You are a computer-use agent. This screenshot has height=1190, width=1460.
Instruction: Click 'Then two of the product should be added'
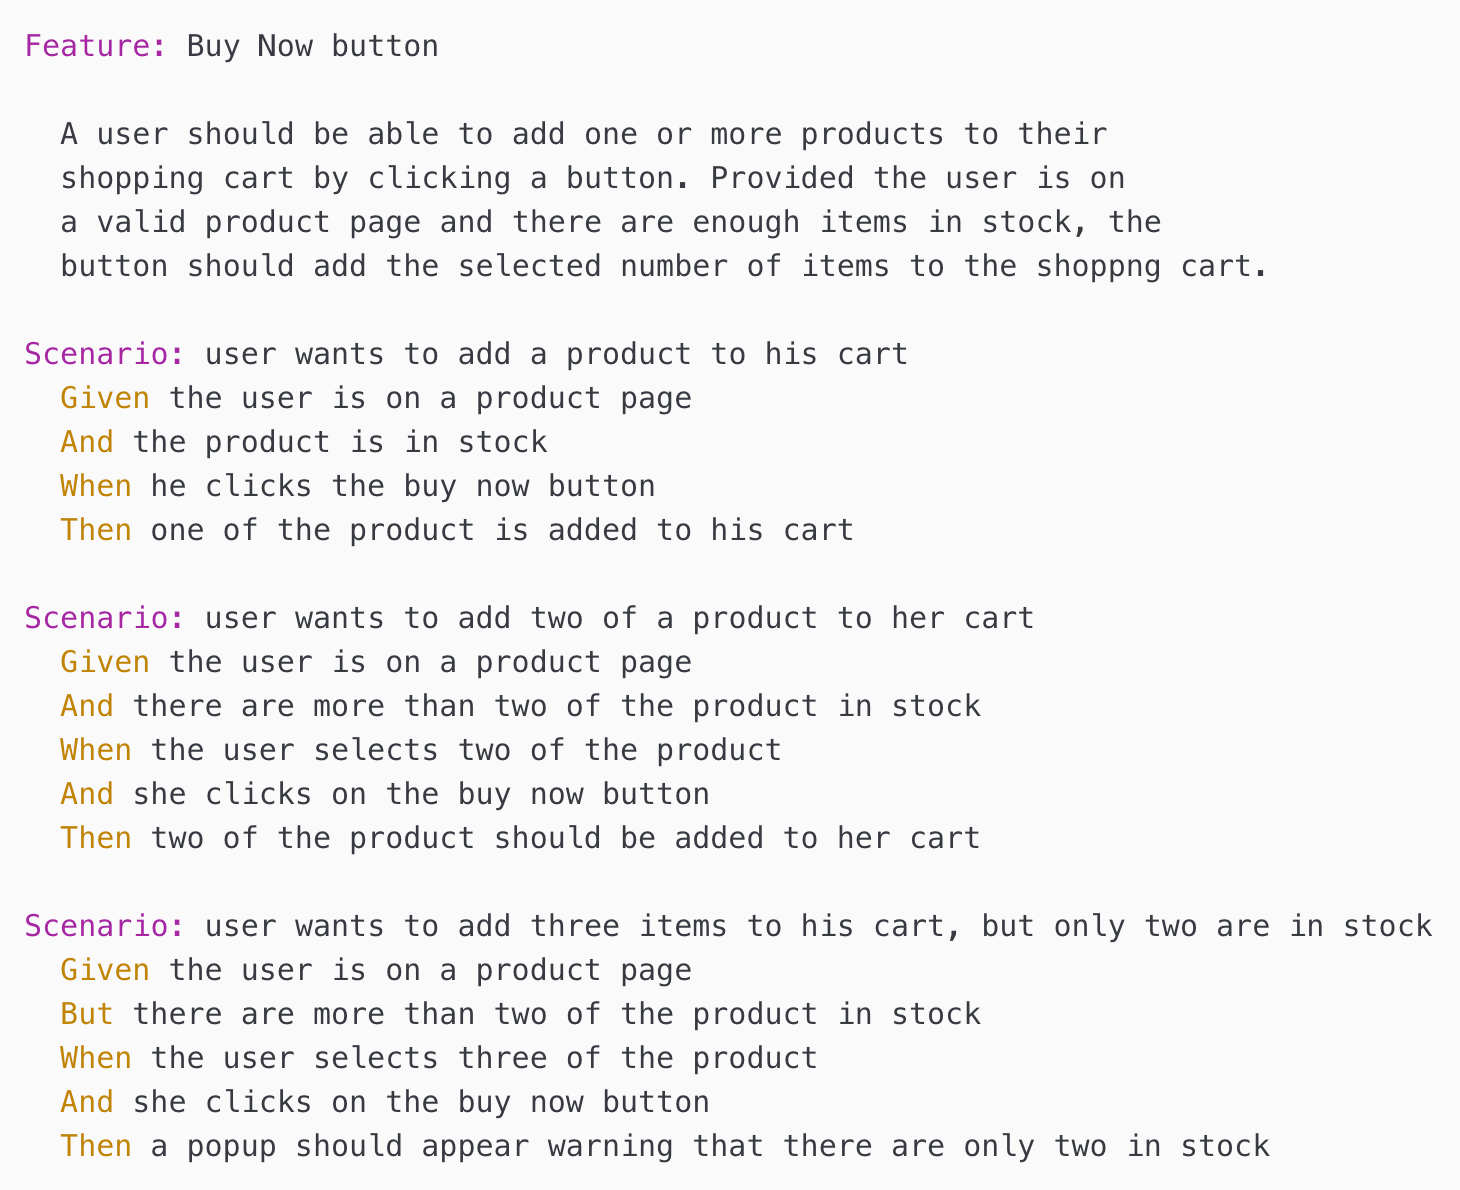[520, 838]
